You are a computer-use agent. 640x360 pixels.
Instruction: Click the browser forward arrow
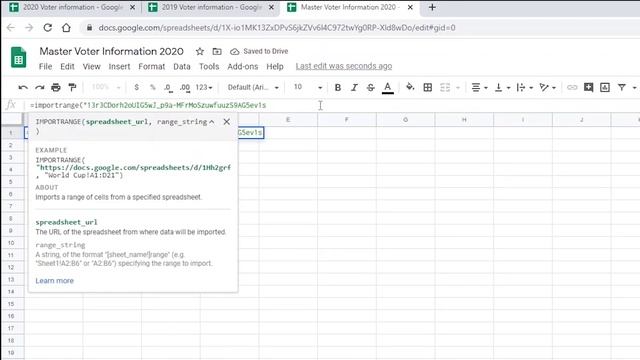pyautogui.click(x=29, y=28)
